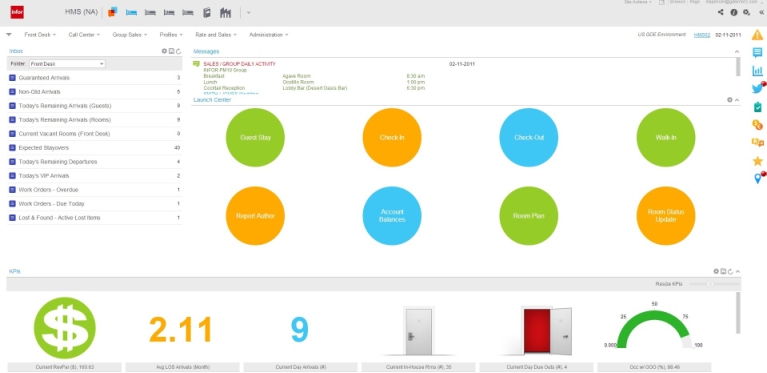Screen dimensions: 767x373
Task: Open the Current In-House Rms door KPI
Action: [418, 334]
